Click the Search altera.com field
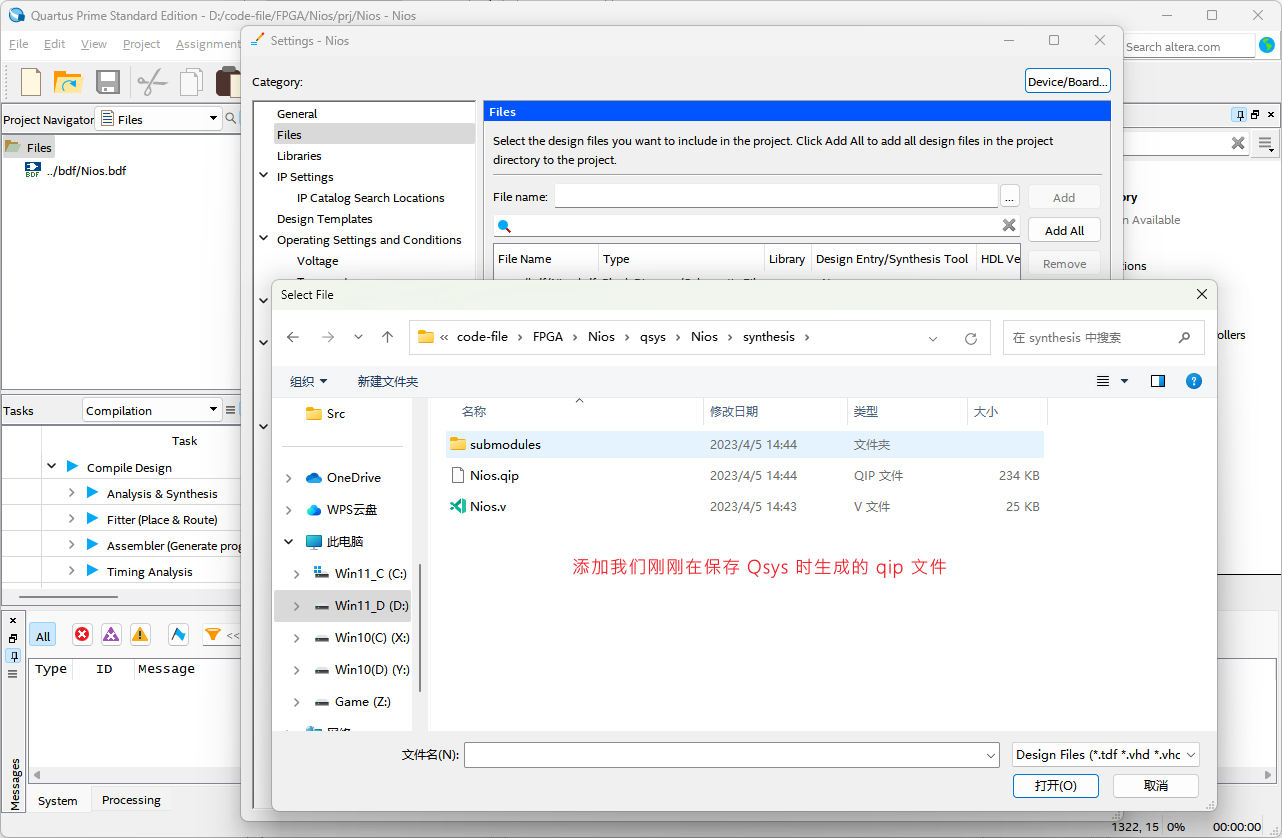Image resolution: width=1282 pixels, height=838 pixels. coord(1188,46)
